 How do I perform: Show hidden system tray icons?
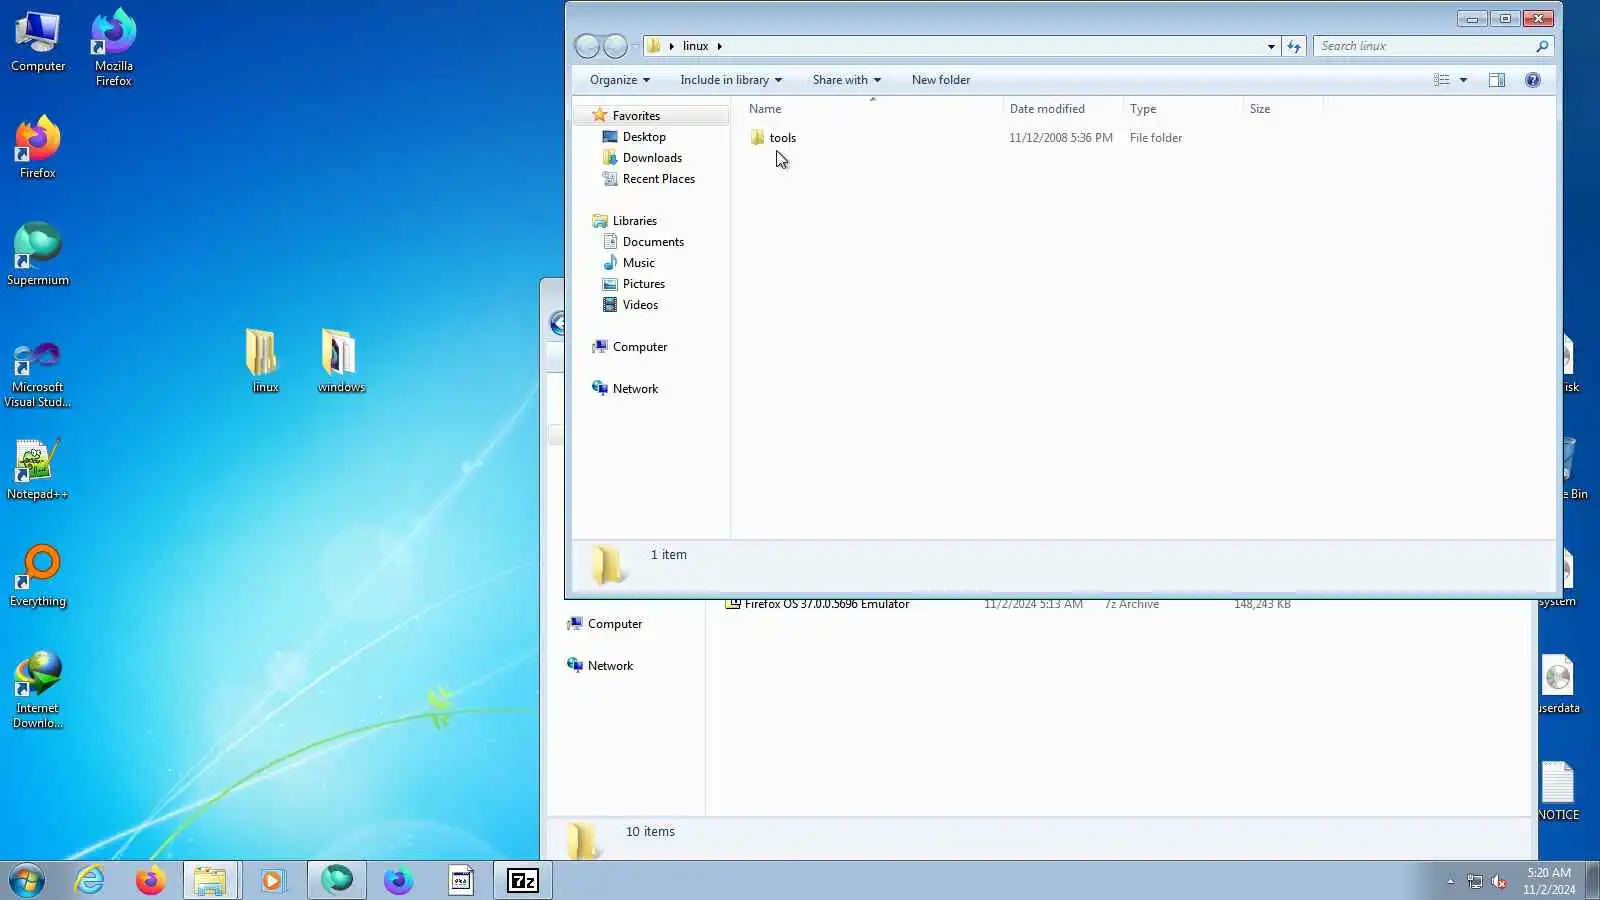tap(1450, 881)
